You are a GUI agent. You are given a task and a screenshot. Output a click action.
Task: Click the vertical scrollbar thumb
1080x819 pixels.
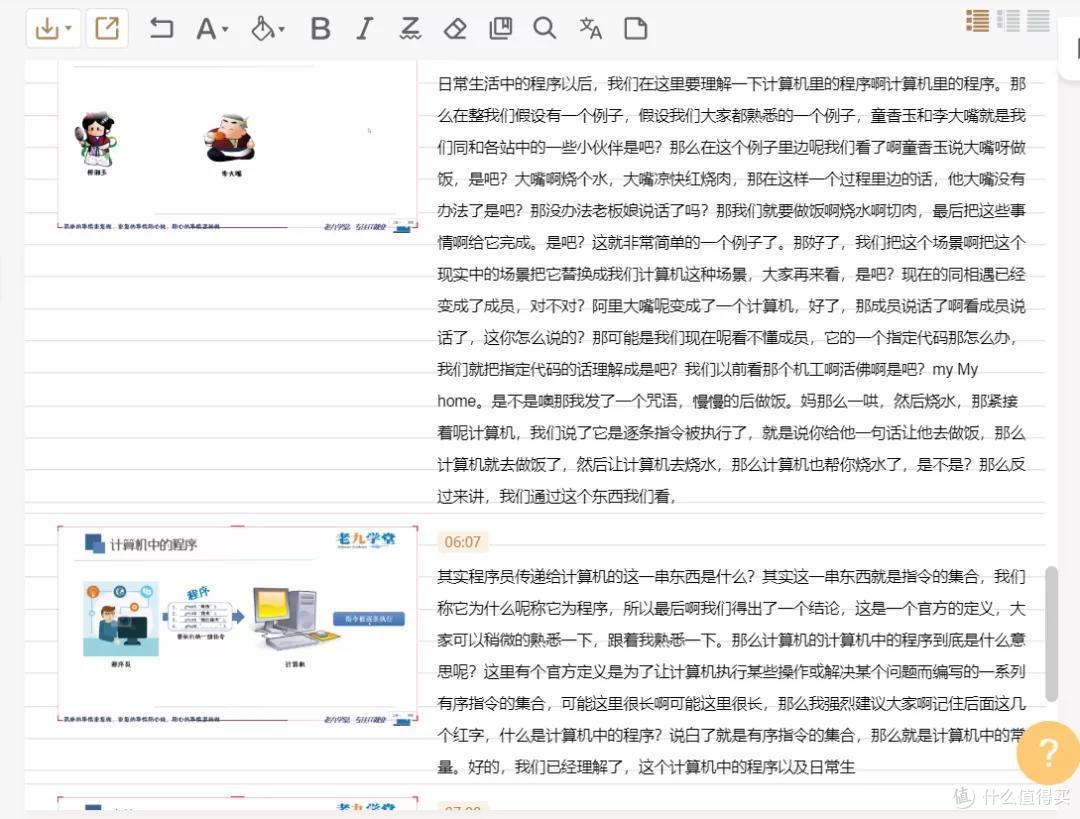(x=1051, y=634)
